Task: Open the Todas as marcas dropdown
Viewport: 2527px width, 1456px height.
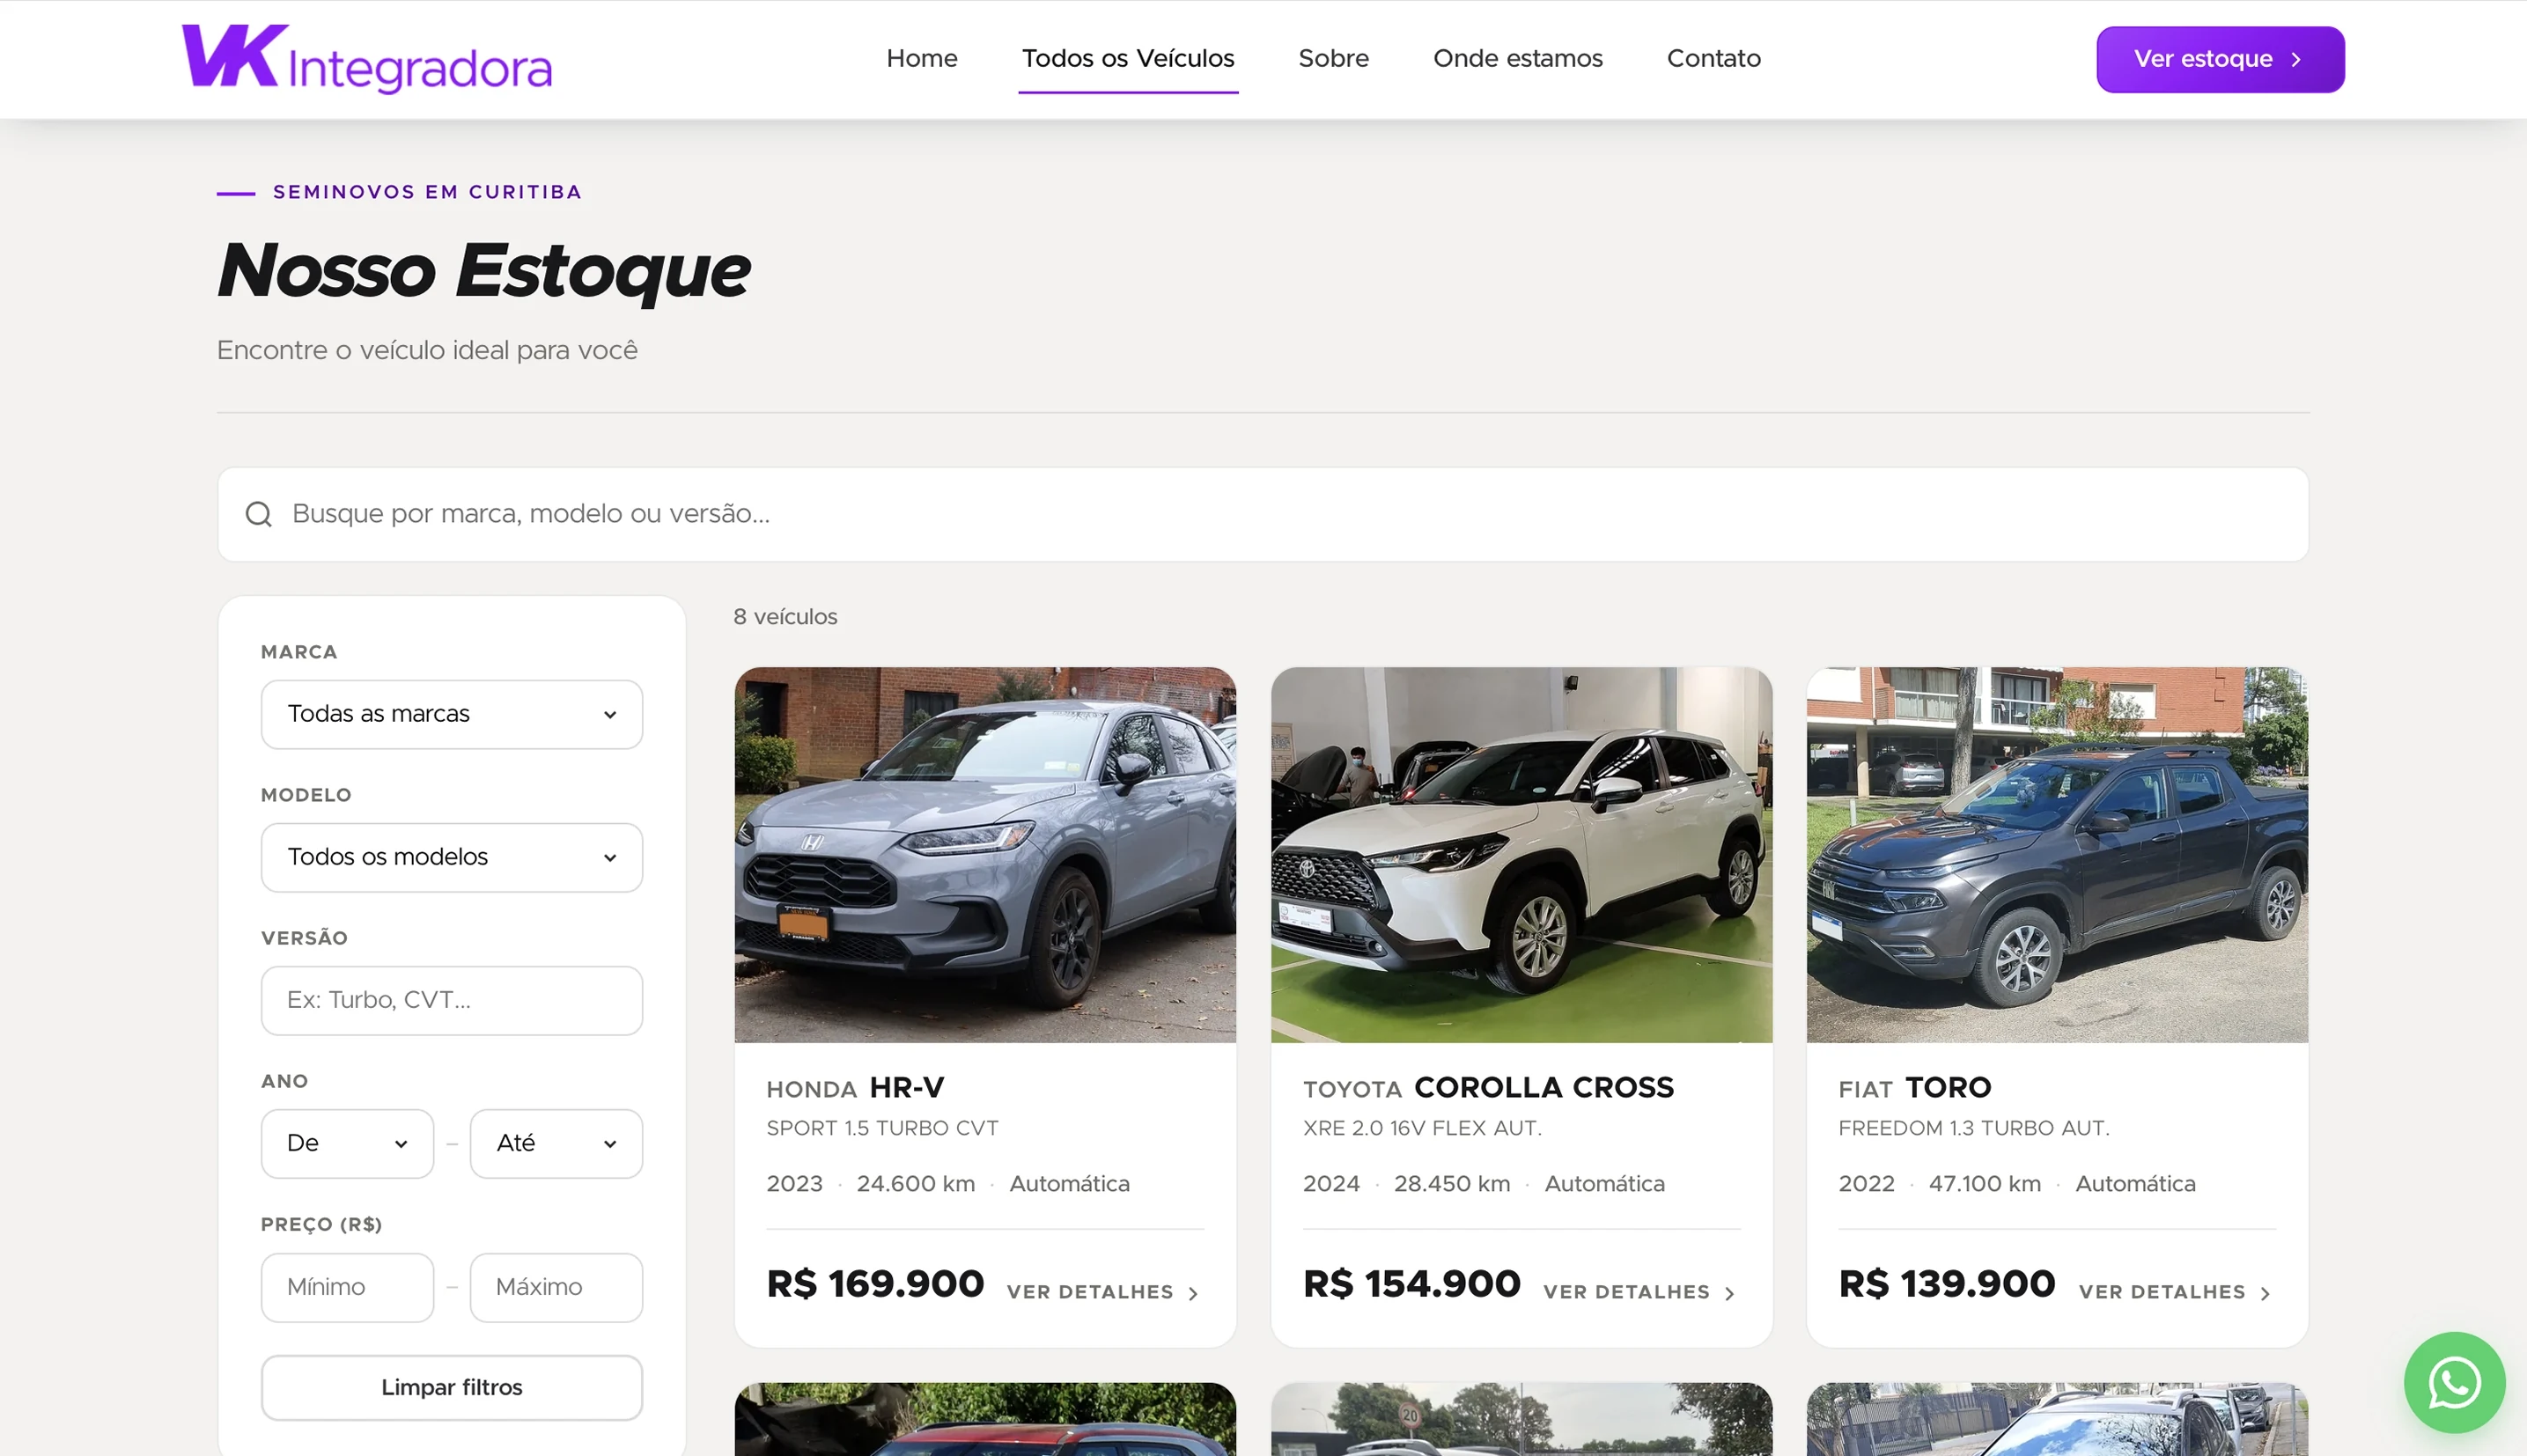Action: (451, 714)
